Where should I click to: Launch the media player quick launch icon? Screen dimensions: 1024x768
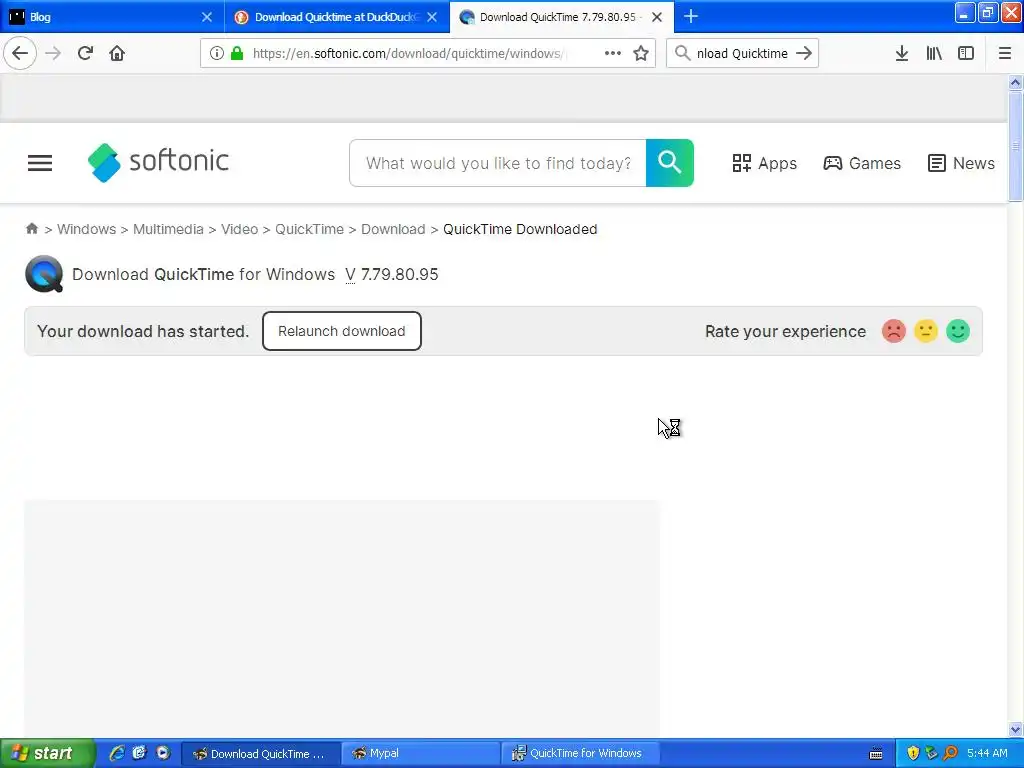pyautogui.click(x=163, y=753)
